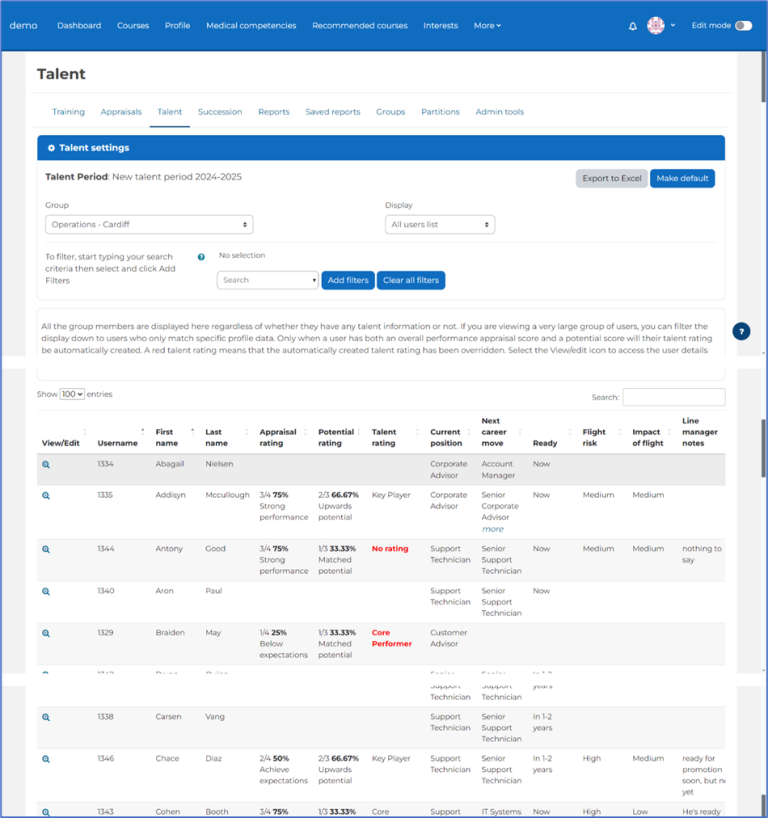
Task: Click Make default button
Action: [682, 178]
